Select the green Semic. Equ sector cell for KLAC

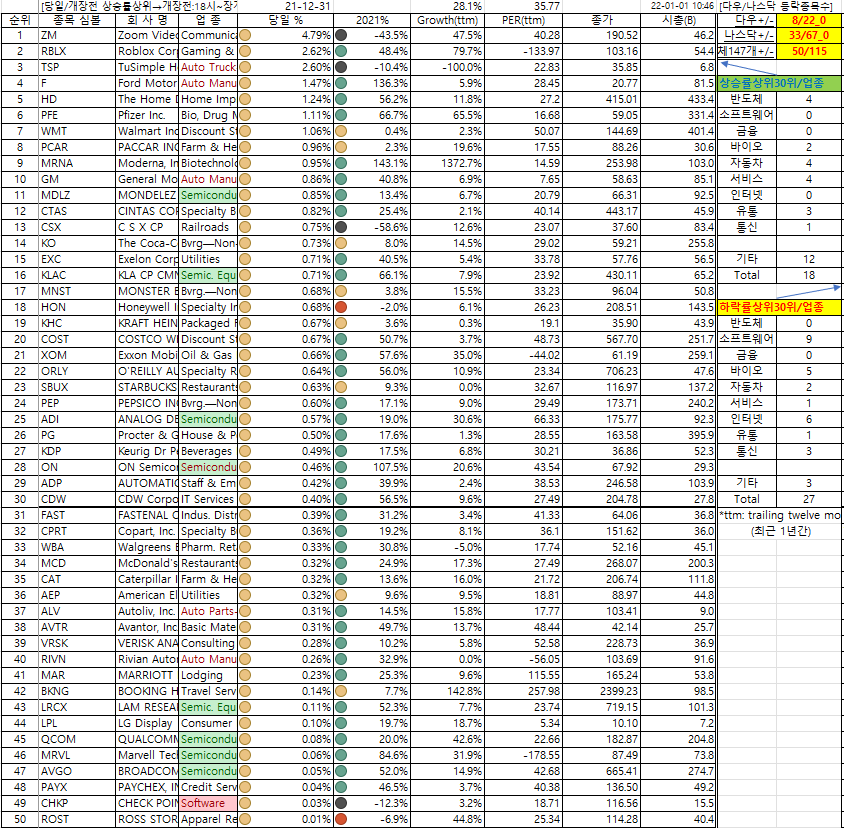(208, 275)
